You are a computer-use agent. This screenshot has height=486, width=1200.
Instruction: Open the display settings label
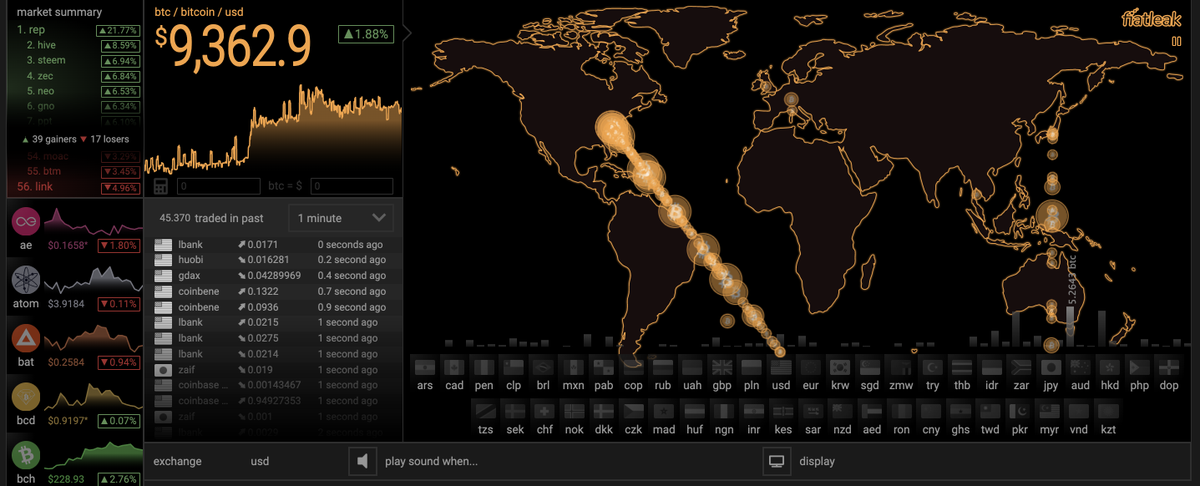817,462
